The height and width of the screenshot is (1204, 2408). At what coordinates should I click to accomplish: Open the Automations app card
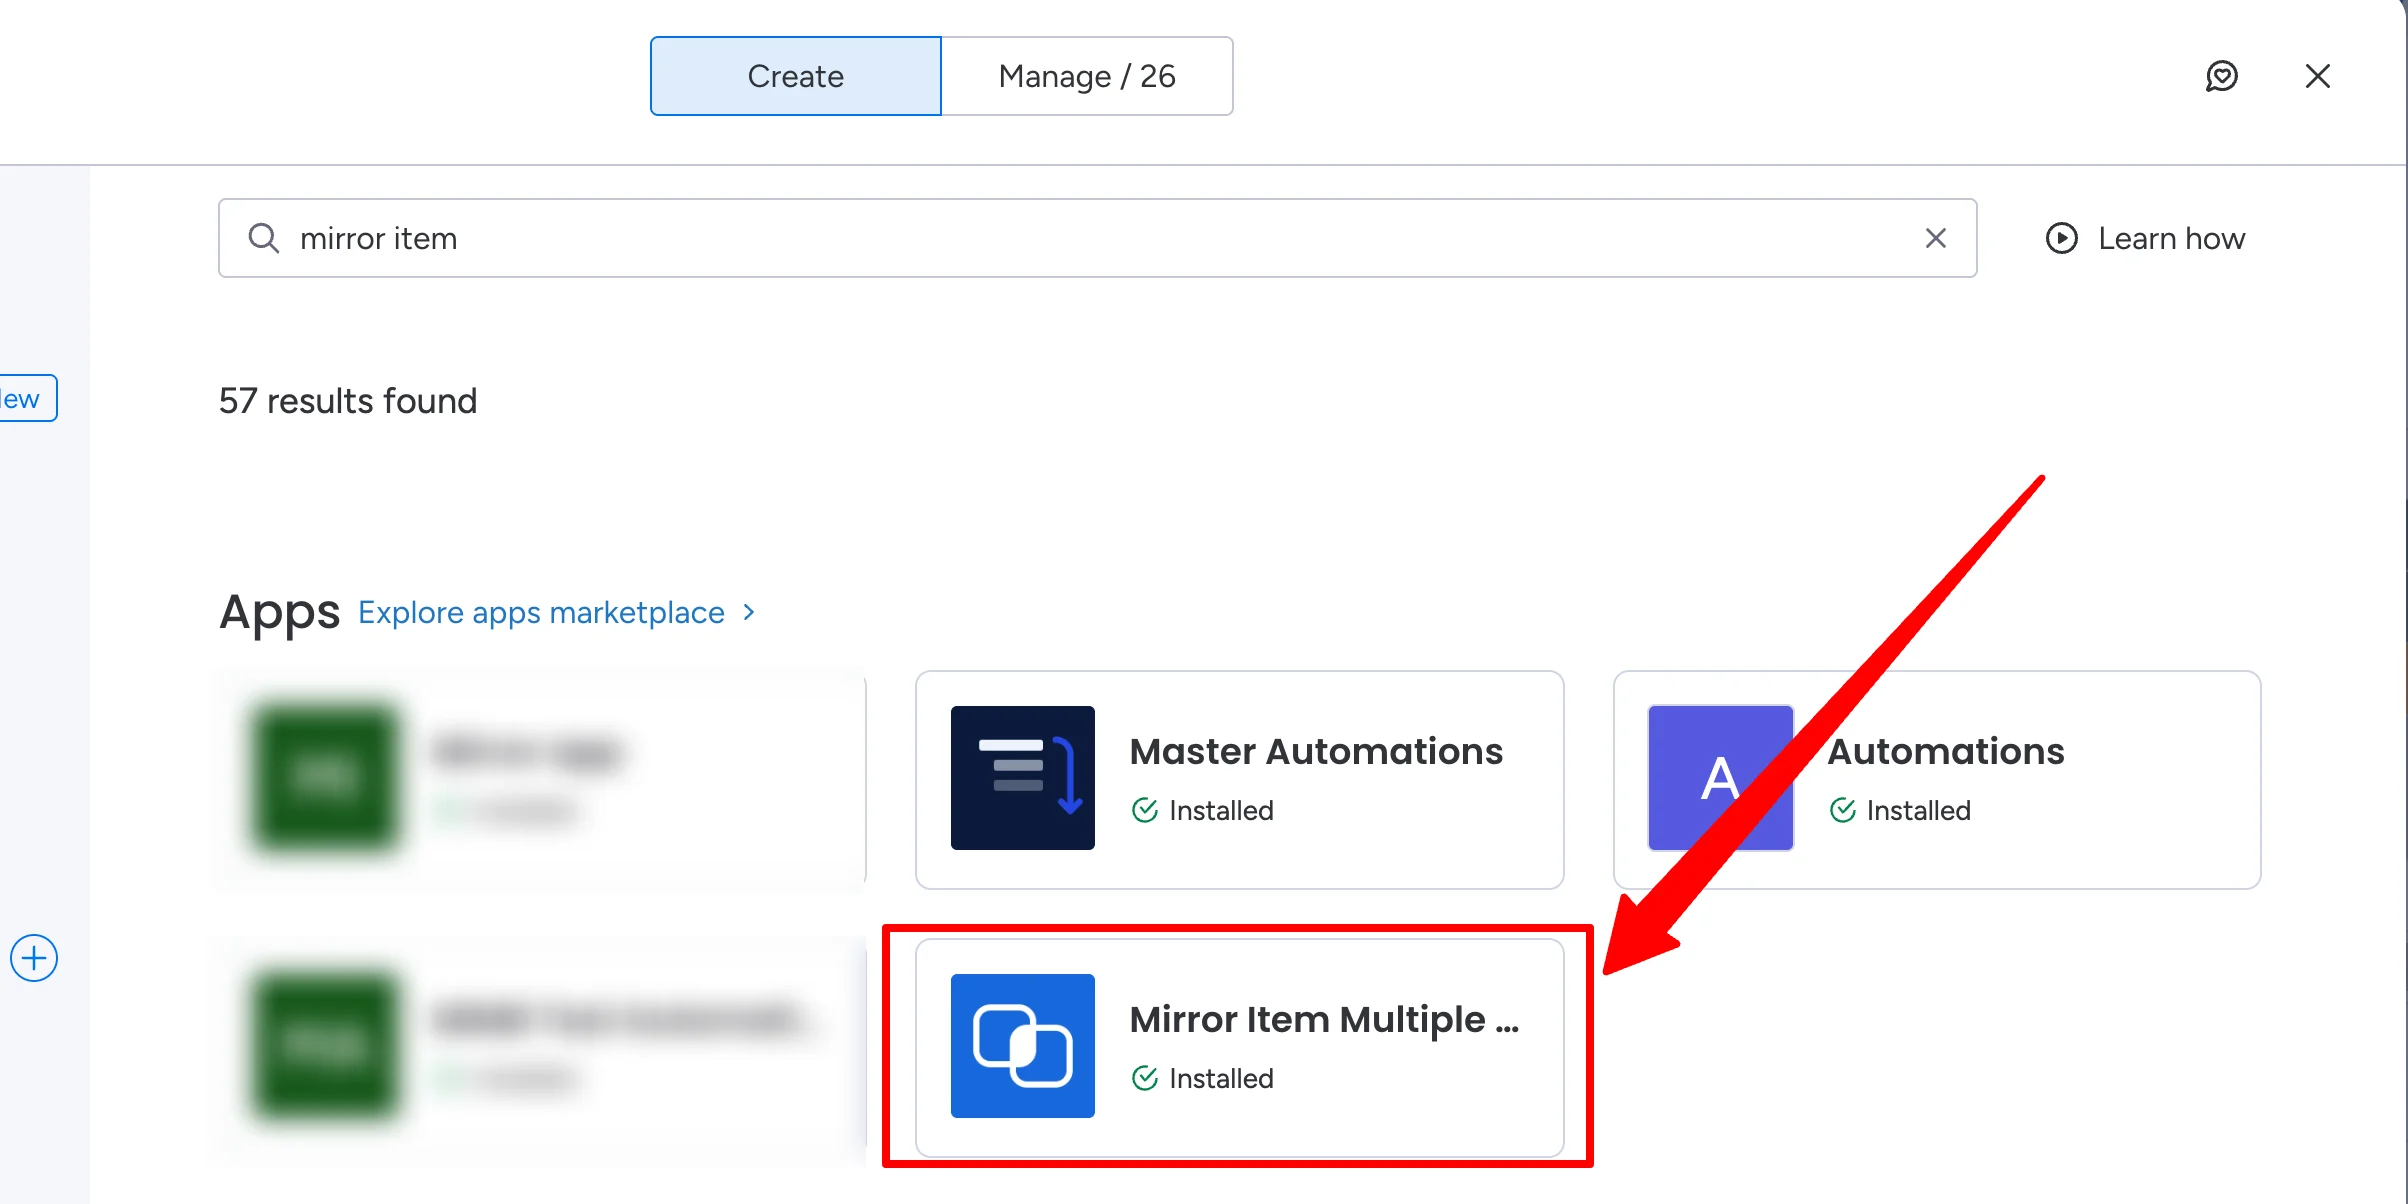click(1937, 779)
